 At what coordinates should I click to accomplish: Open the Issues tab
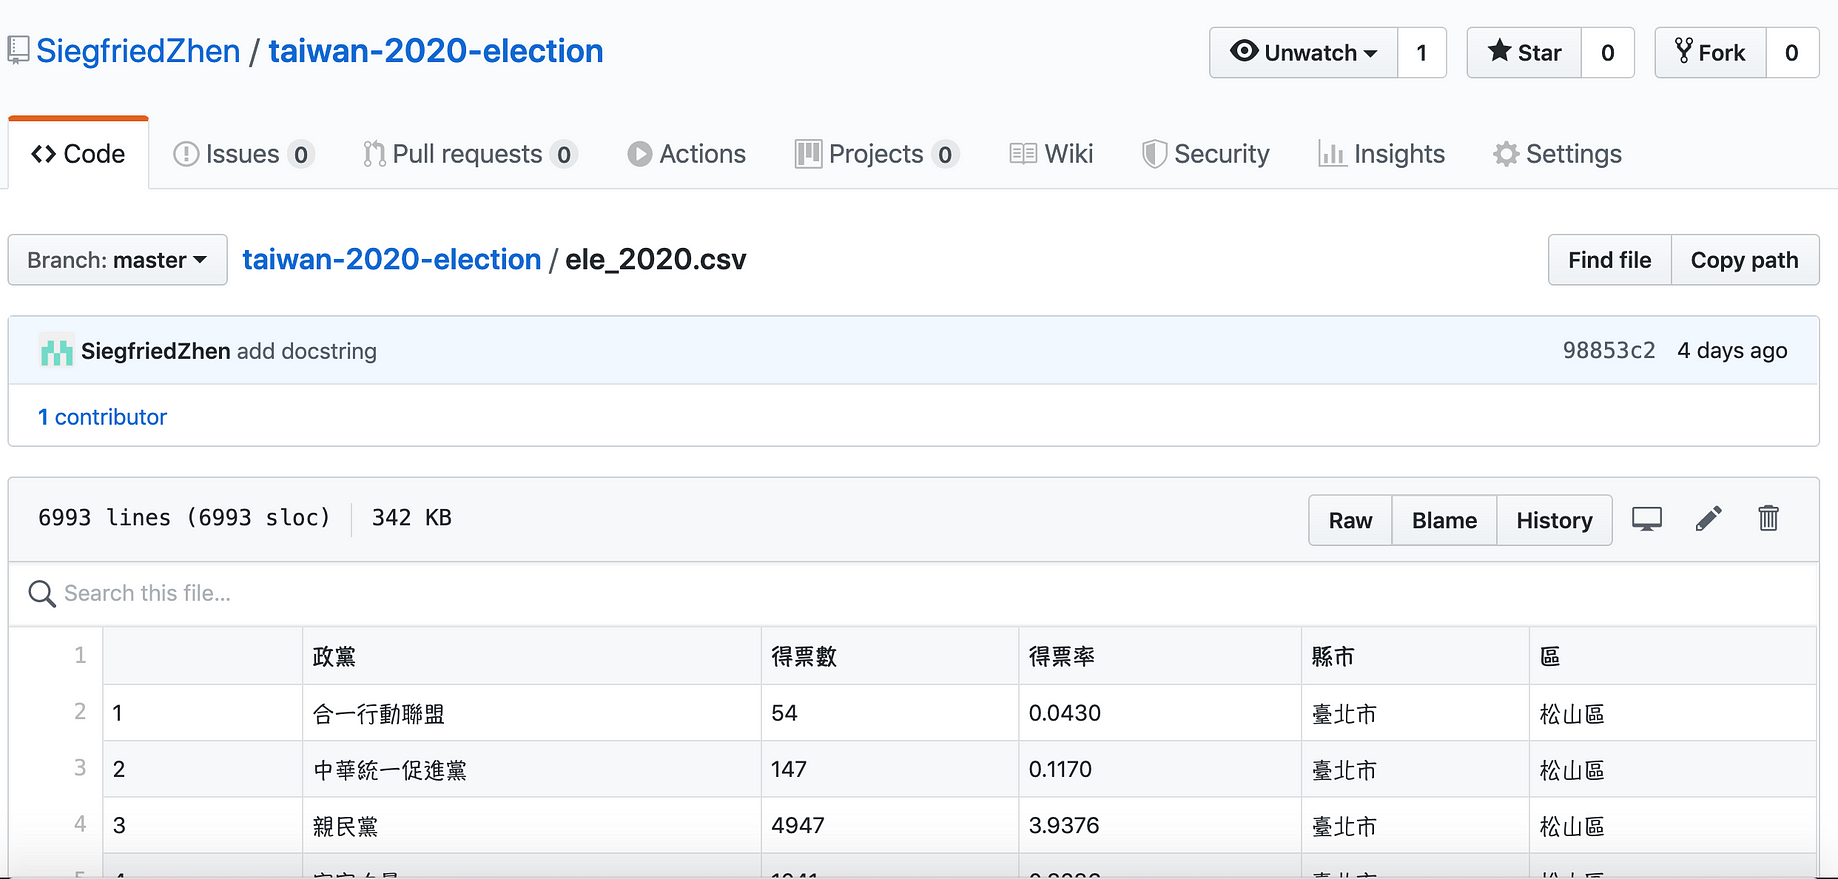[244, 154]
